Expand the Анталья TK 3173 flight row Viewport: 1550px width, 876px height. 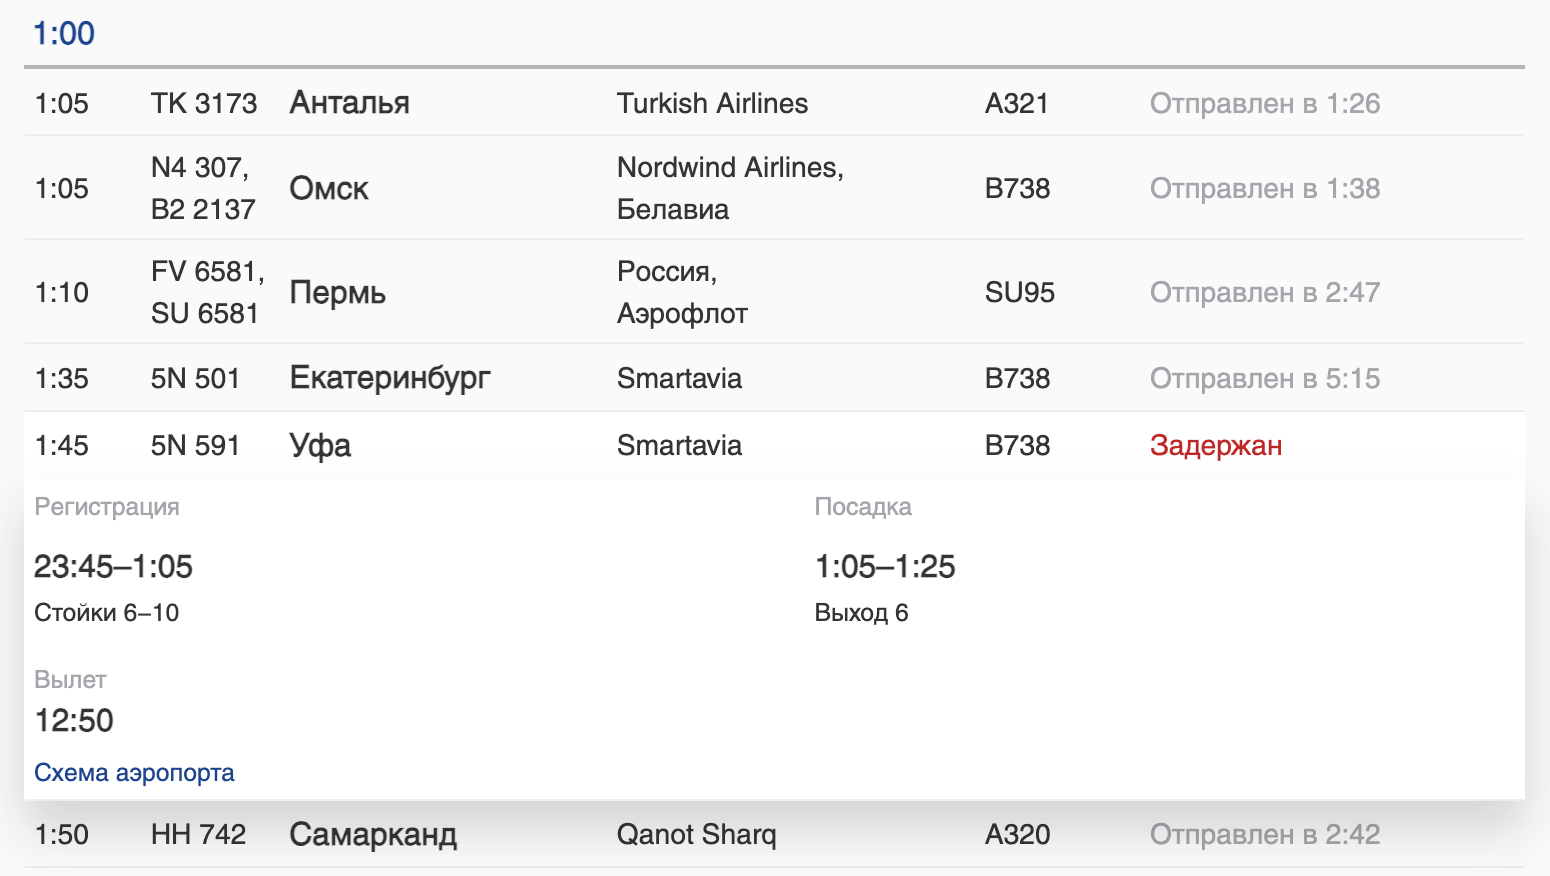click(x=349, y=103)
